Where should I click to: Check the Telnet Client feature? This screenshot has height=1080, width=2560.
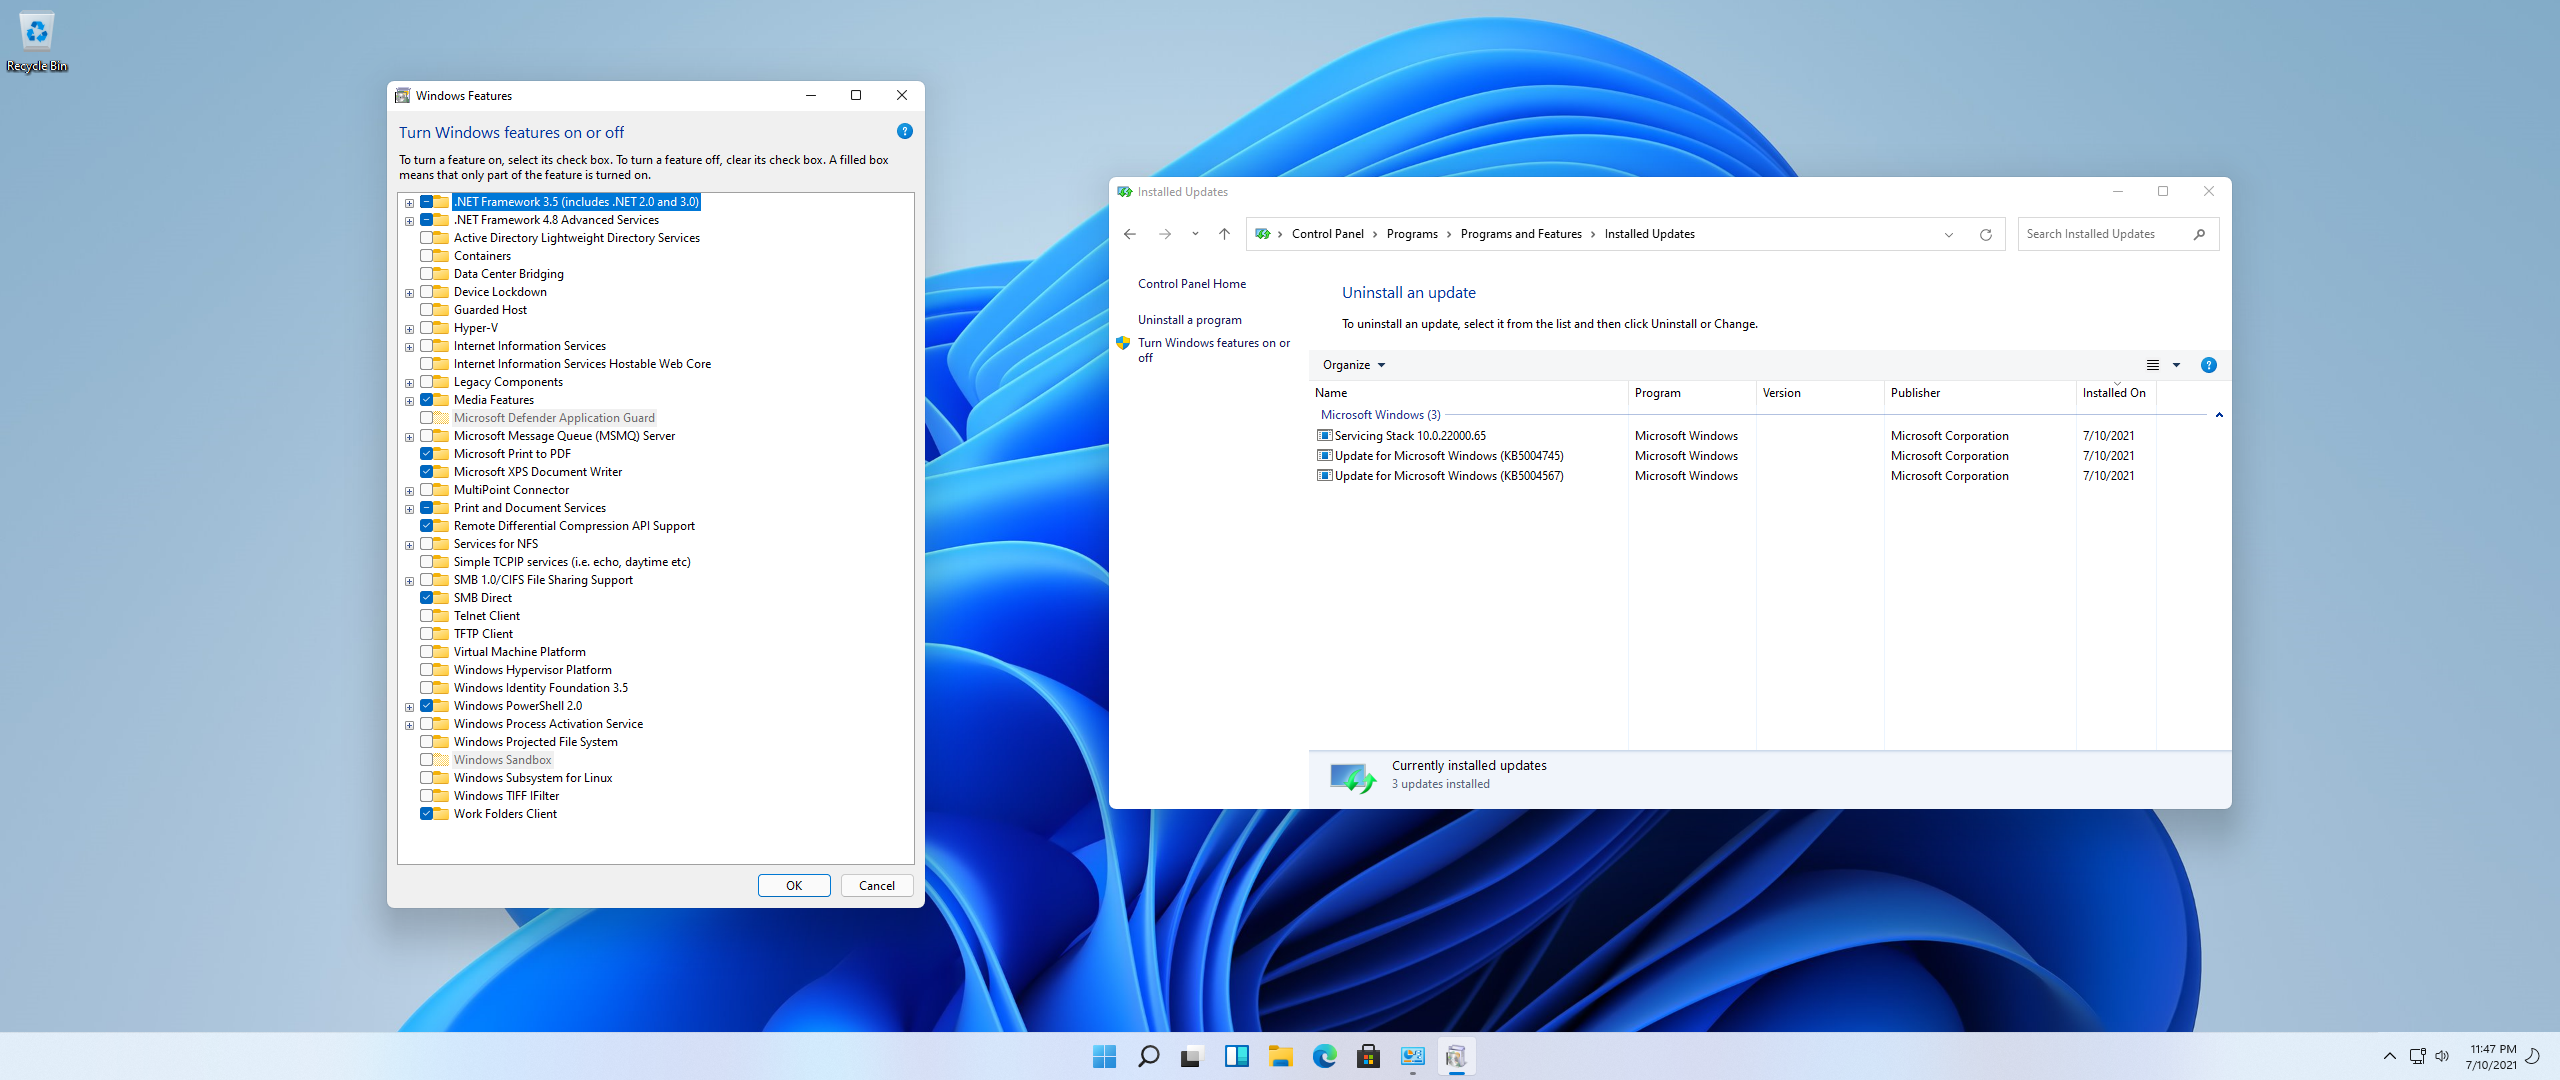[427, 616]
